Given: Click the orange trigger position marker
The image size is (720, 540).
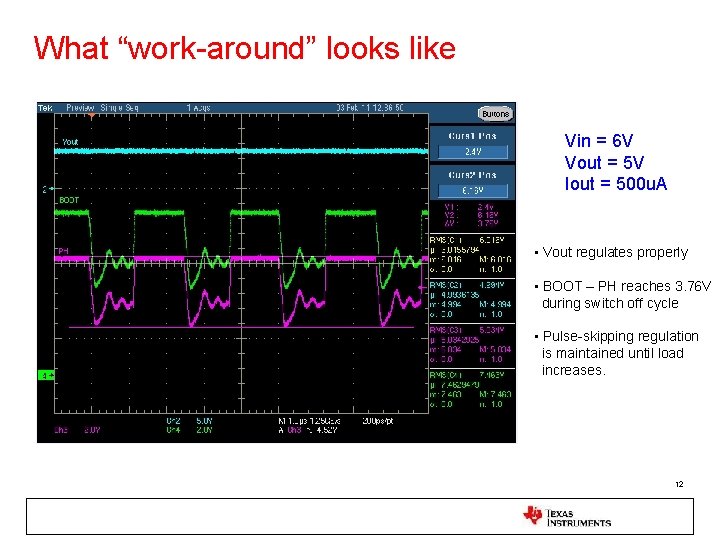Looking at the screenshot, I should [x=92, y=117].
